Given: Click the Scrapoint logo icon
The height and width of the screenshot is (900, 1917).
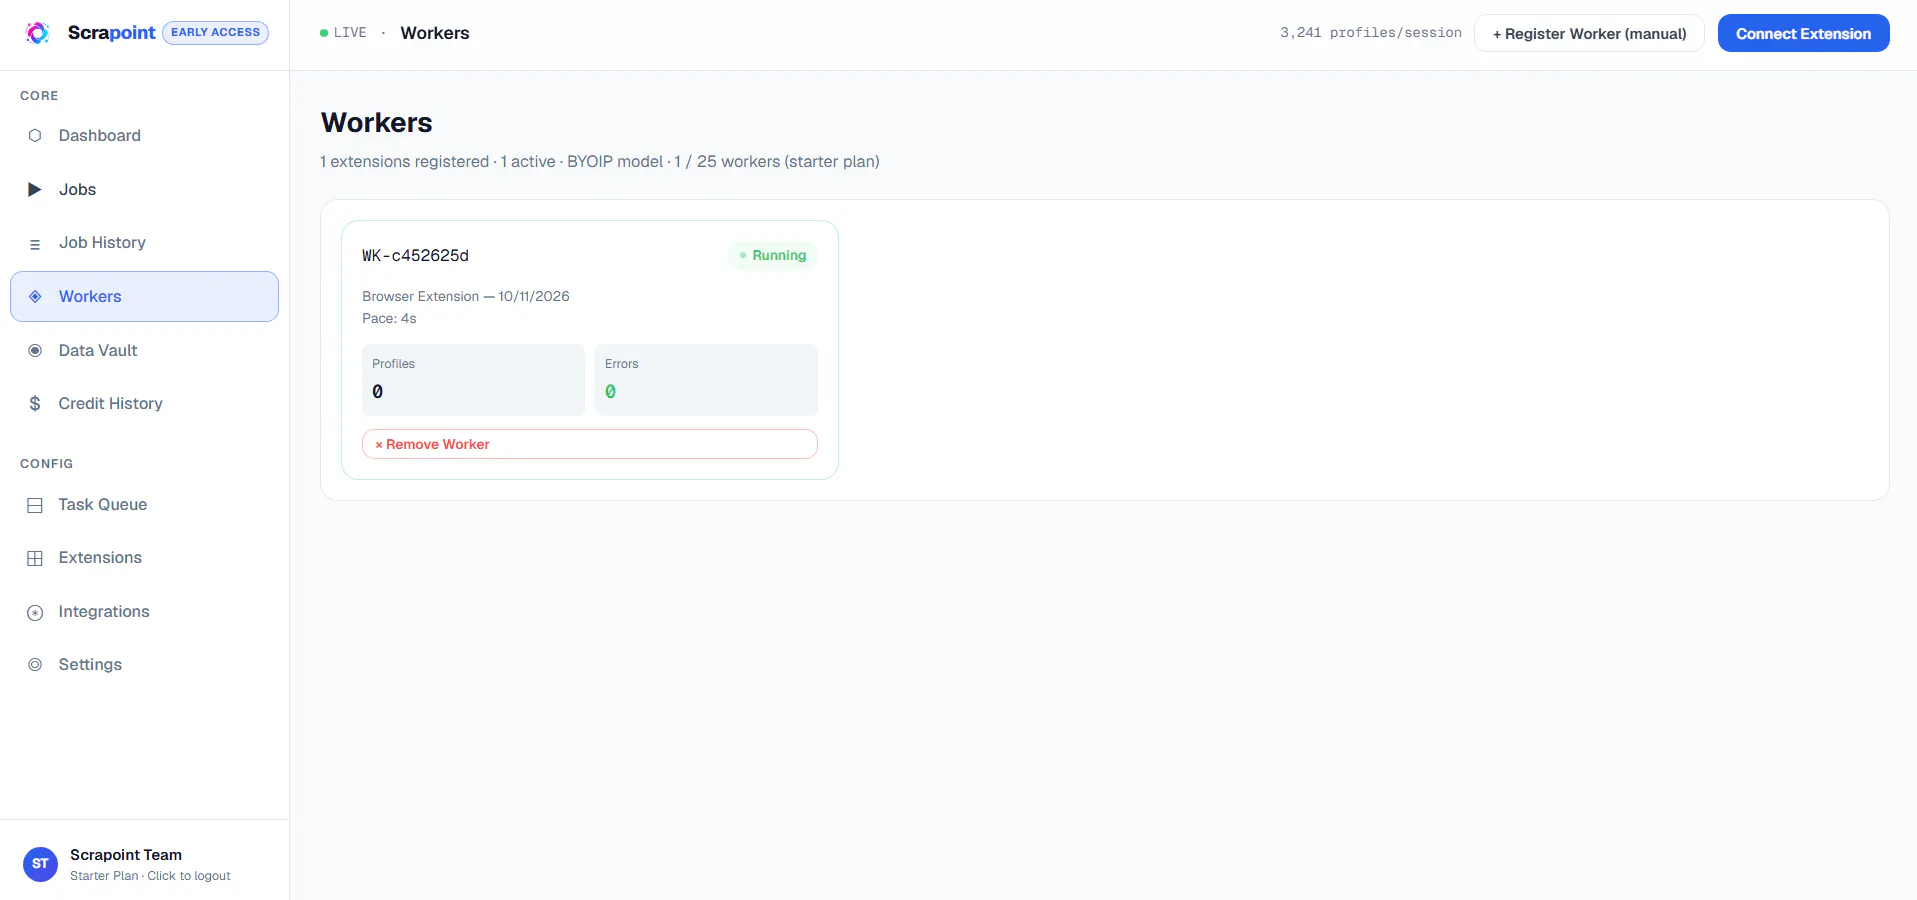Looking at the screenshot, I should pyautogui.click(x=38, y=33).
